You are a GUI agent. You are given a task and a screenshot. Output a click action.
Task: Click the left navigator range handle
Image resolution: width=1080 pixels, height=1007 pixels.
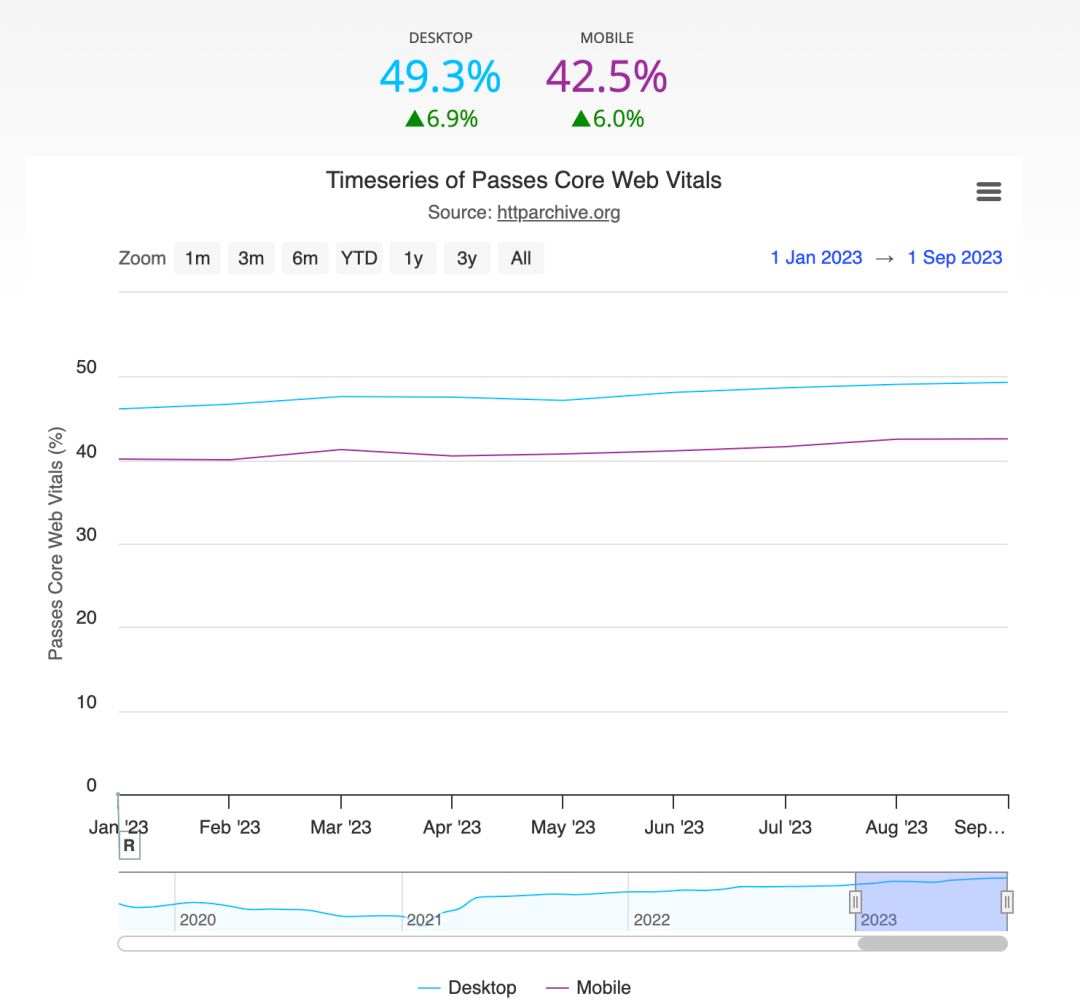(x=855, y=902)
